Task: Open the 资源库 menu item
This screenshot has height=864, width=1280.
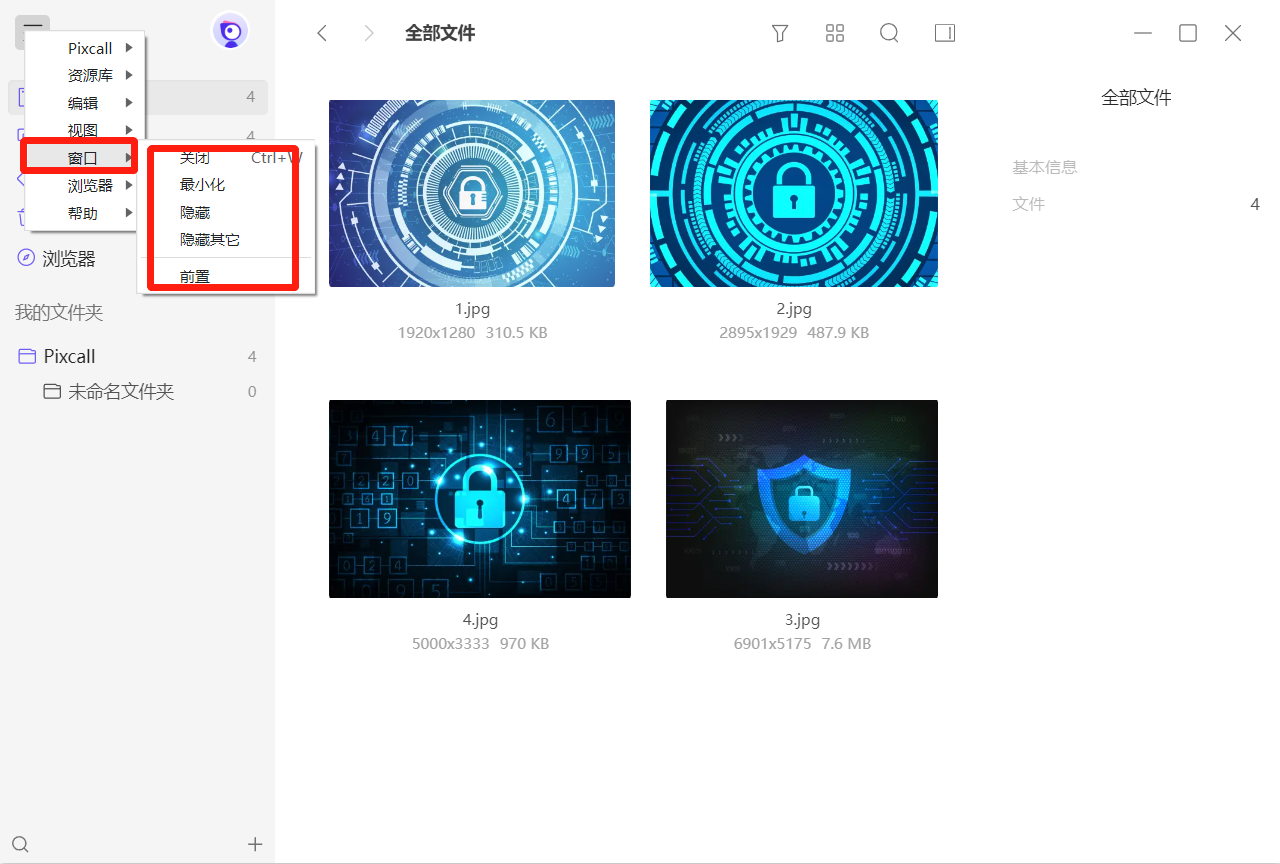Action: [x=85, y=75]
